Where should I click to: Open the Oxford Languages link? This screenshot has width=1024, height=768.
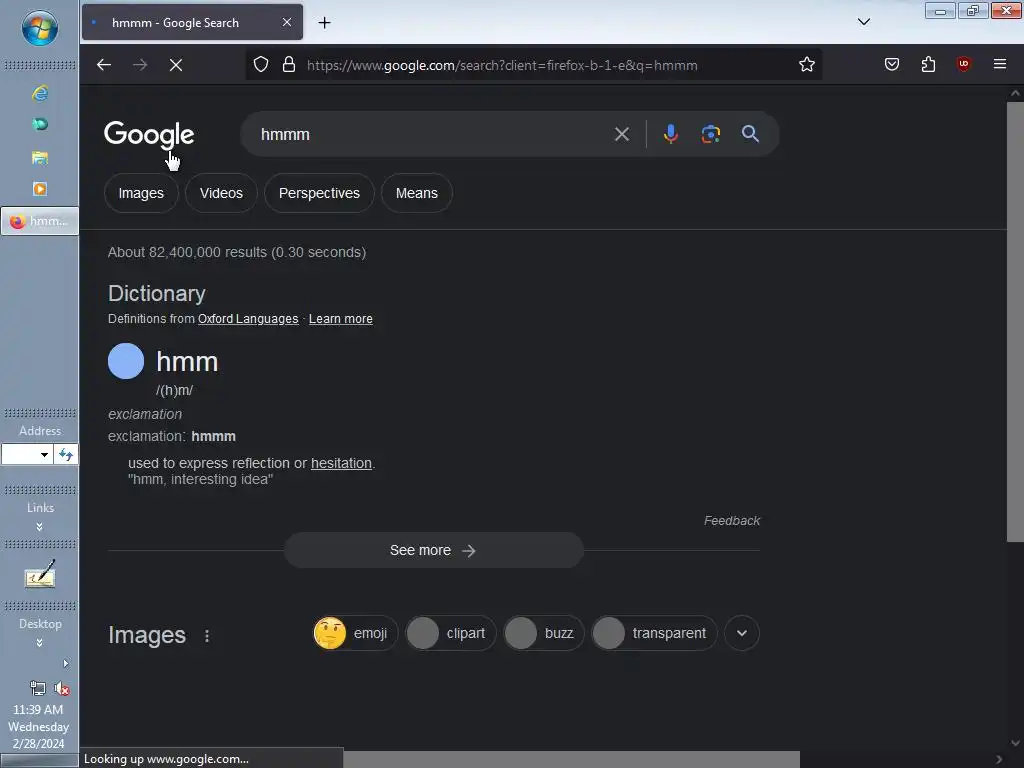coord(248,319)
